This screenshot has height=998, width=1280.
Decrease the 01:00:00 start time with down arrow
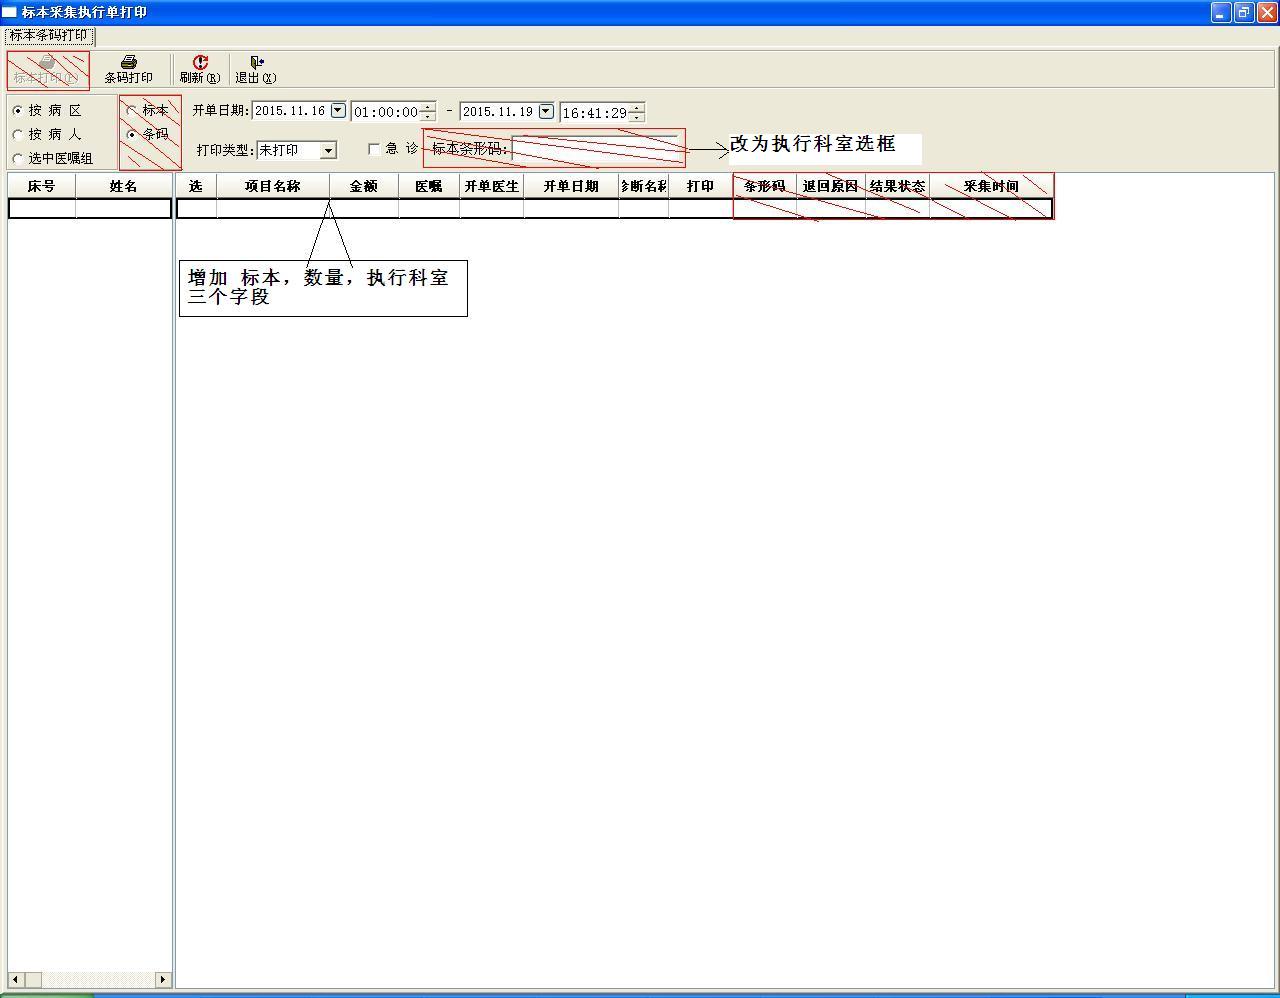pyautogui.click(x=428, y=117)
